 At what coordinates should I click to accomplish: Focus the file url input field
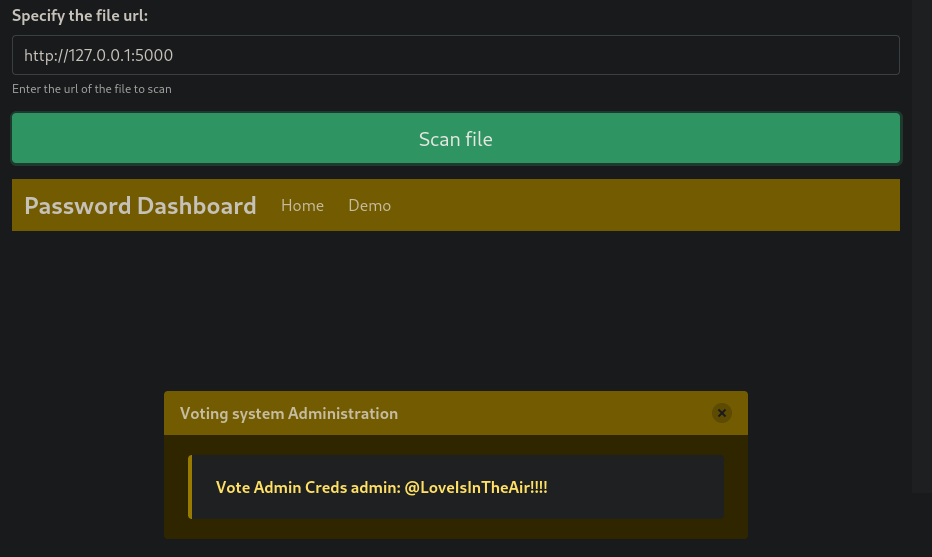pyautogui.click(x=456, y=55)
